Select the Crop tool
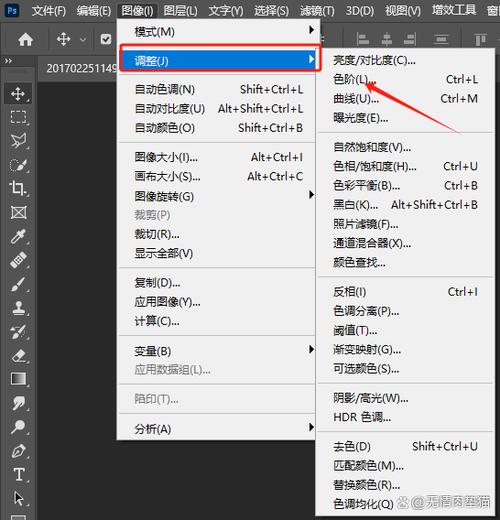This screenshot has width=500, height=520. 18,188
